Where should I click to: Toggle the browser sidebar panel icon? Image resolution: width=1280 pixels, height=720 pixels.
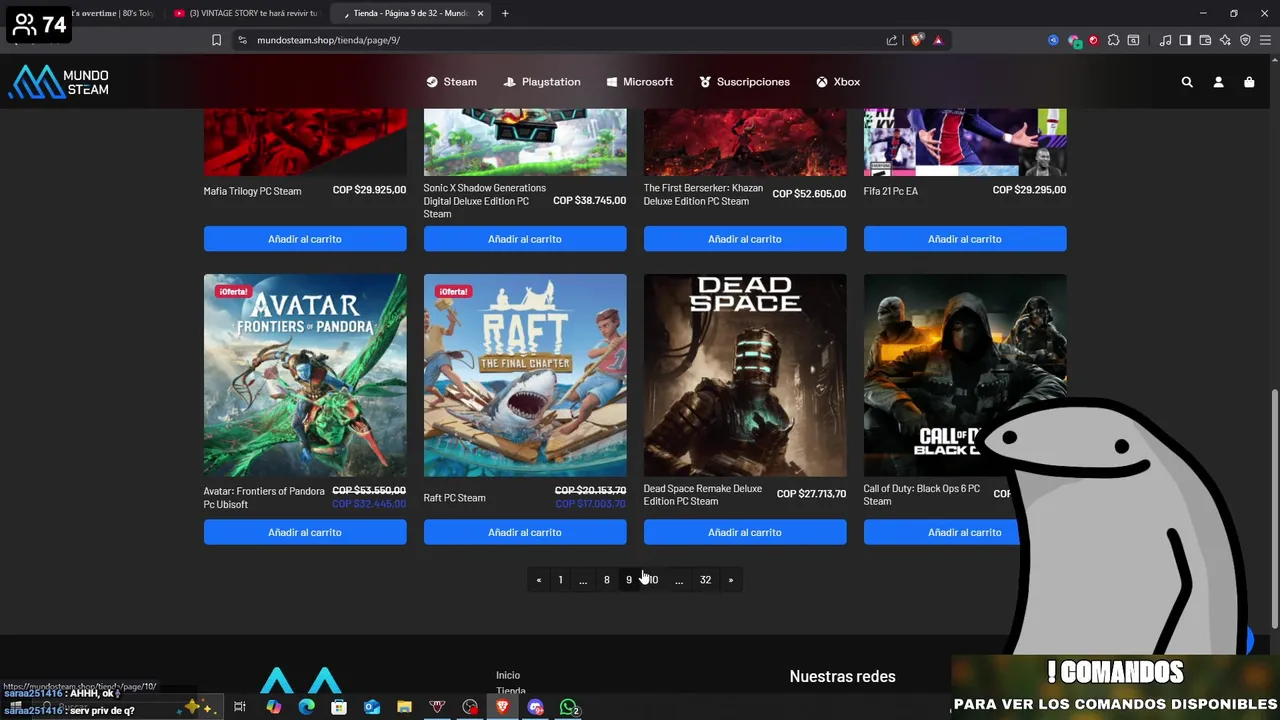[1185, 40]
